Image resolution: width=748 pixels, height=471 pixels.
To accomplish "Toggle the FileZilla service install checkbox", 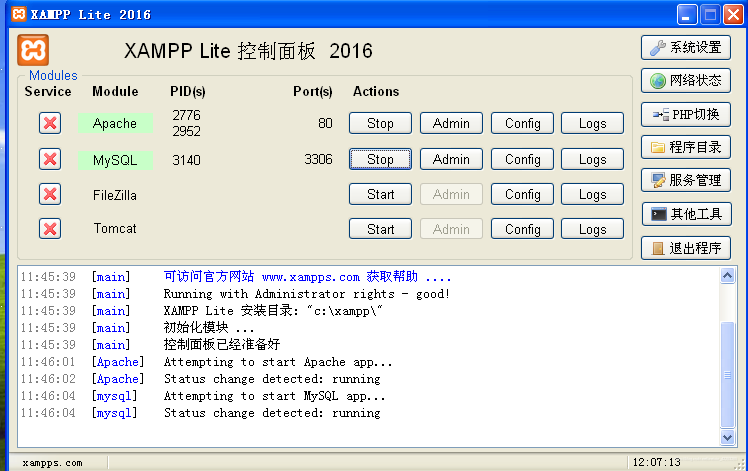I will click(x=50, y=194).
